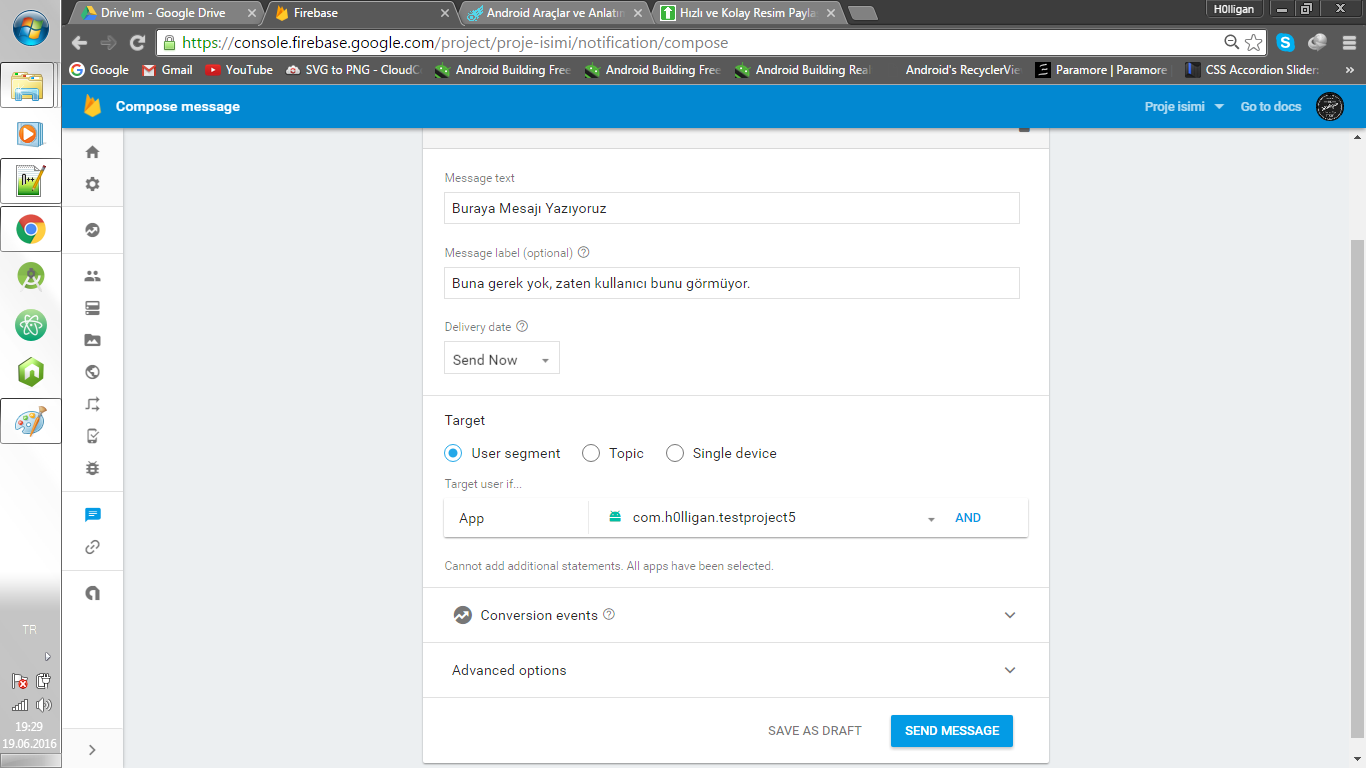This screenshot has width=1366, height=768.
Task: Open the Storage folder icon in sidebar
Action: 93,340
